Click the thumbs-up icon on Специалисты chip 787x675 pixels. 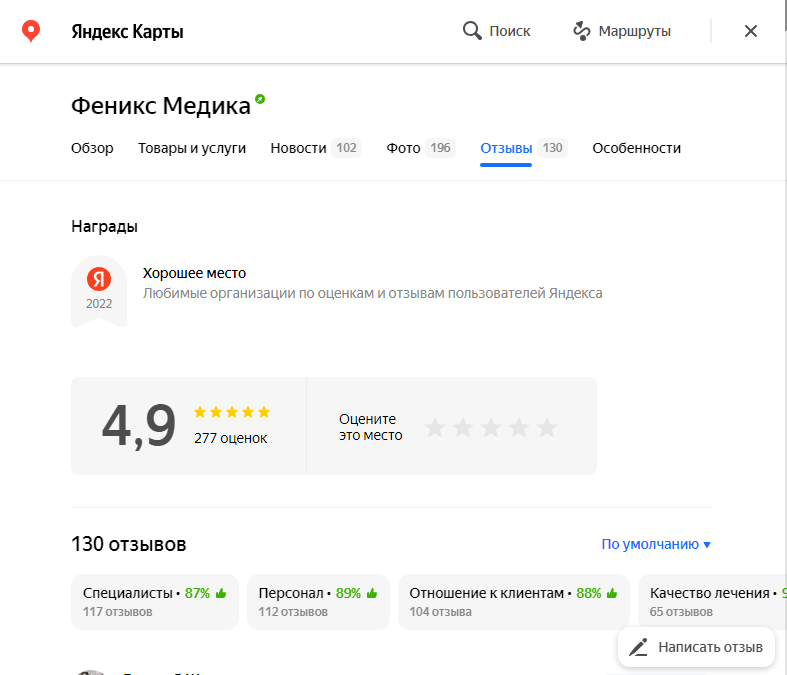pyautogui.click(x=221, y=593)
